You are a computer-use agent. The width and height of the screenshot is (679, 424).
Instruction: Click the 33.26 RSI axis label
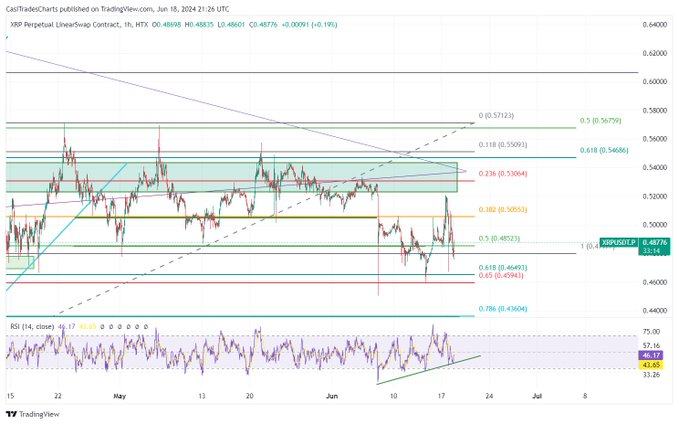pyautogui.click(x=651, y=375)
